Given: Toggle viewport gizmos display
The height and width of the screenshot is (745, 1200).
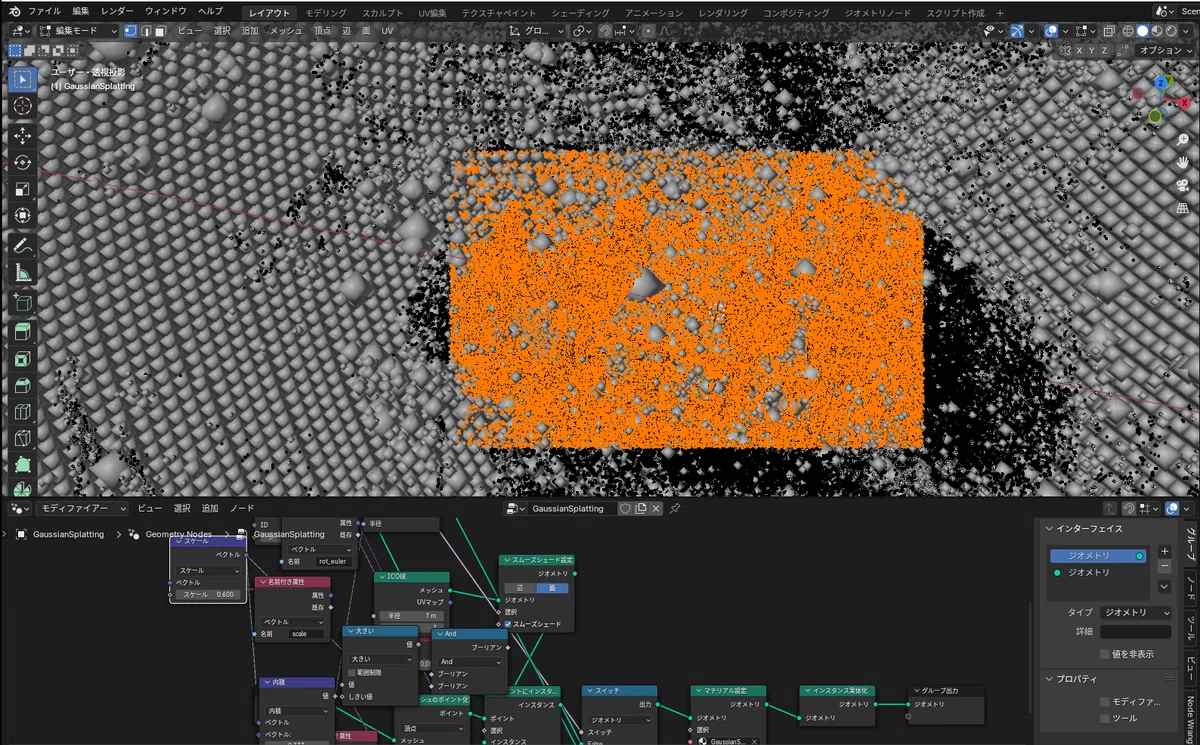Looking at the screenshot, I should pos(1017,31).
